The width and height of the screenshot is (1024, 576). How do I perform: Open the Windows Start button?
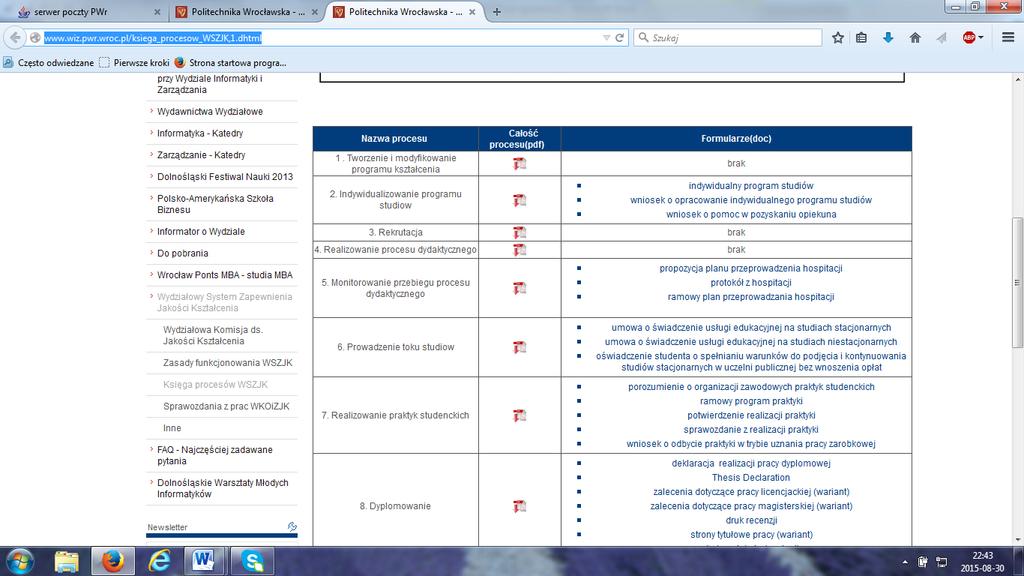20,562
